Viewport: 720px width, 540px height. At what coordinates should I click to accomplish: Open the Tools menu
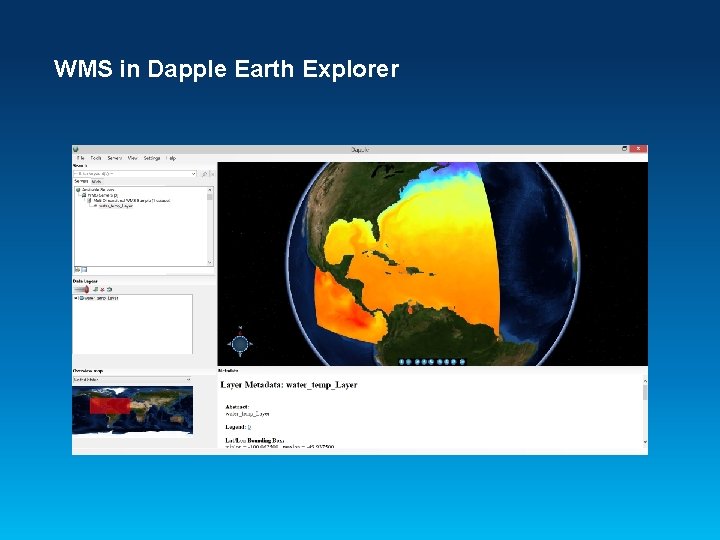click(96, 158)
